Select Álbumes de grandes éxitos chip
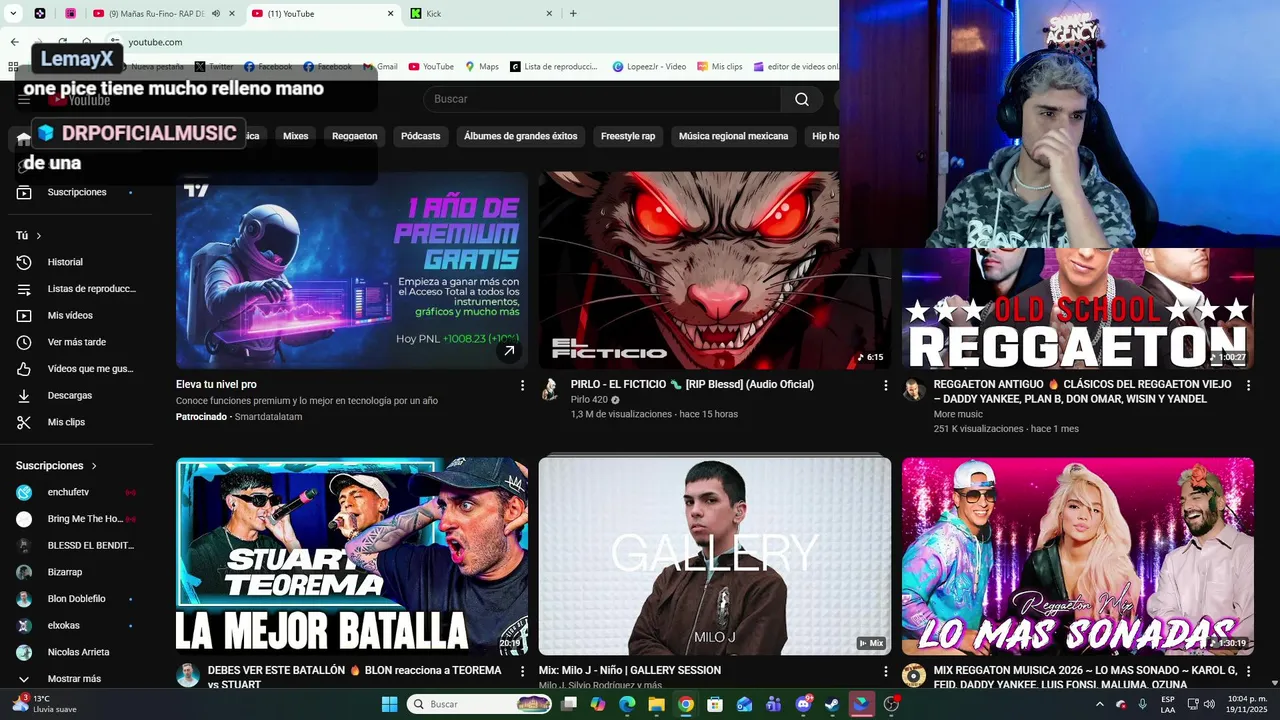The image size is (1280, 720). [x=521, y=136]
